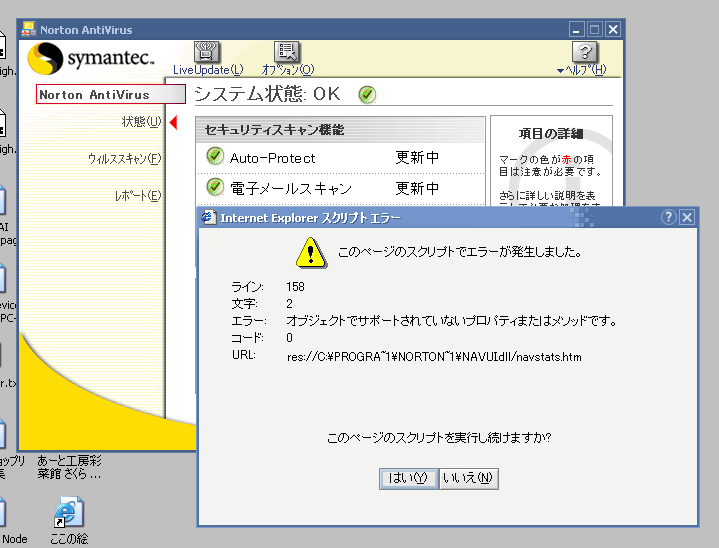The height and width of the screenshot is (548, 719).
Task: Click the 電子メールスキャン 更新中 status value
Action: tap(417, 188)
